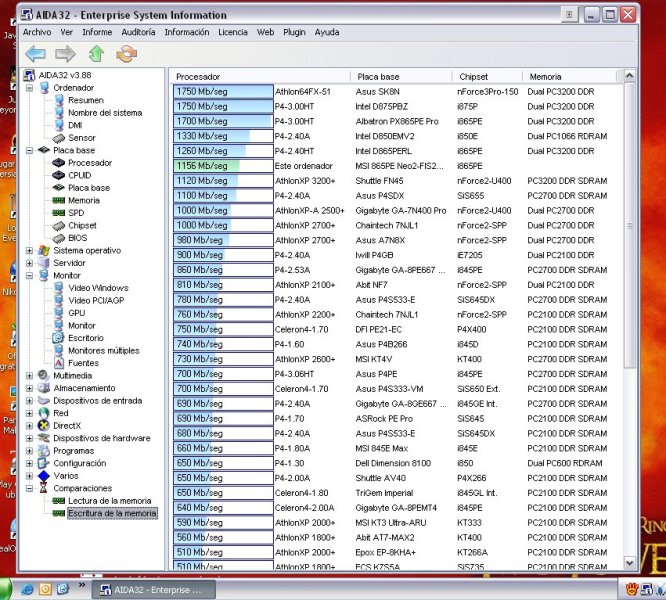666x600 pixels.
Task: Select Escritura de la memoria item
Action: pyautogui.click(x=112, y=513)
